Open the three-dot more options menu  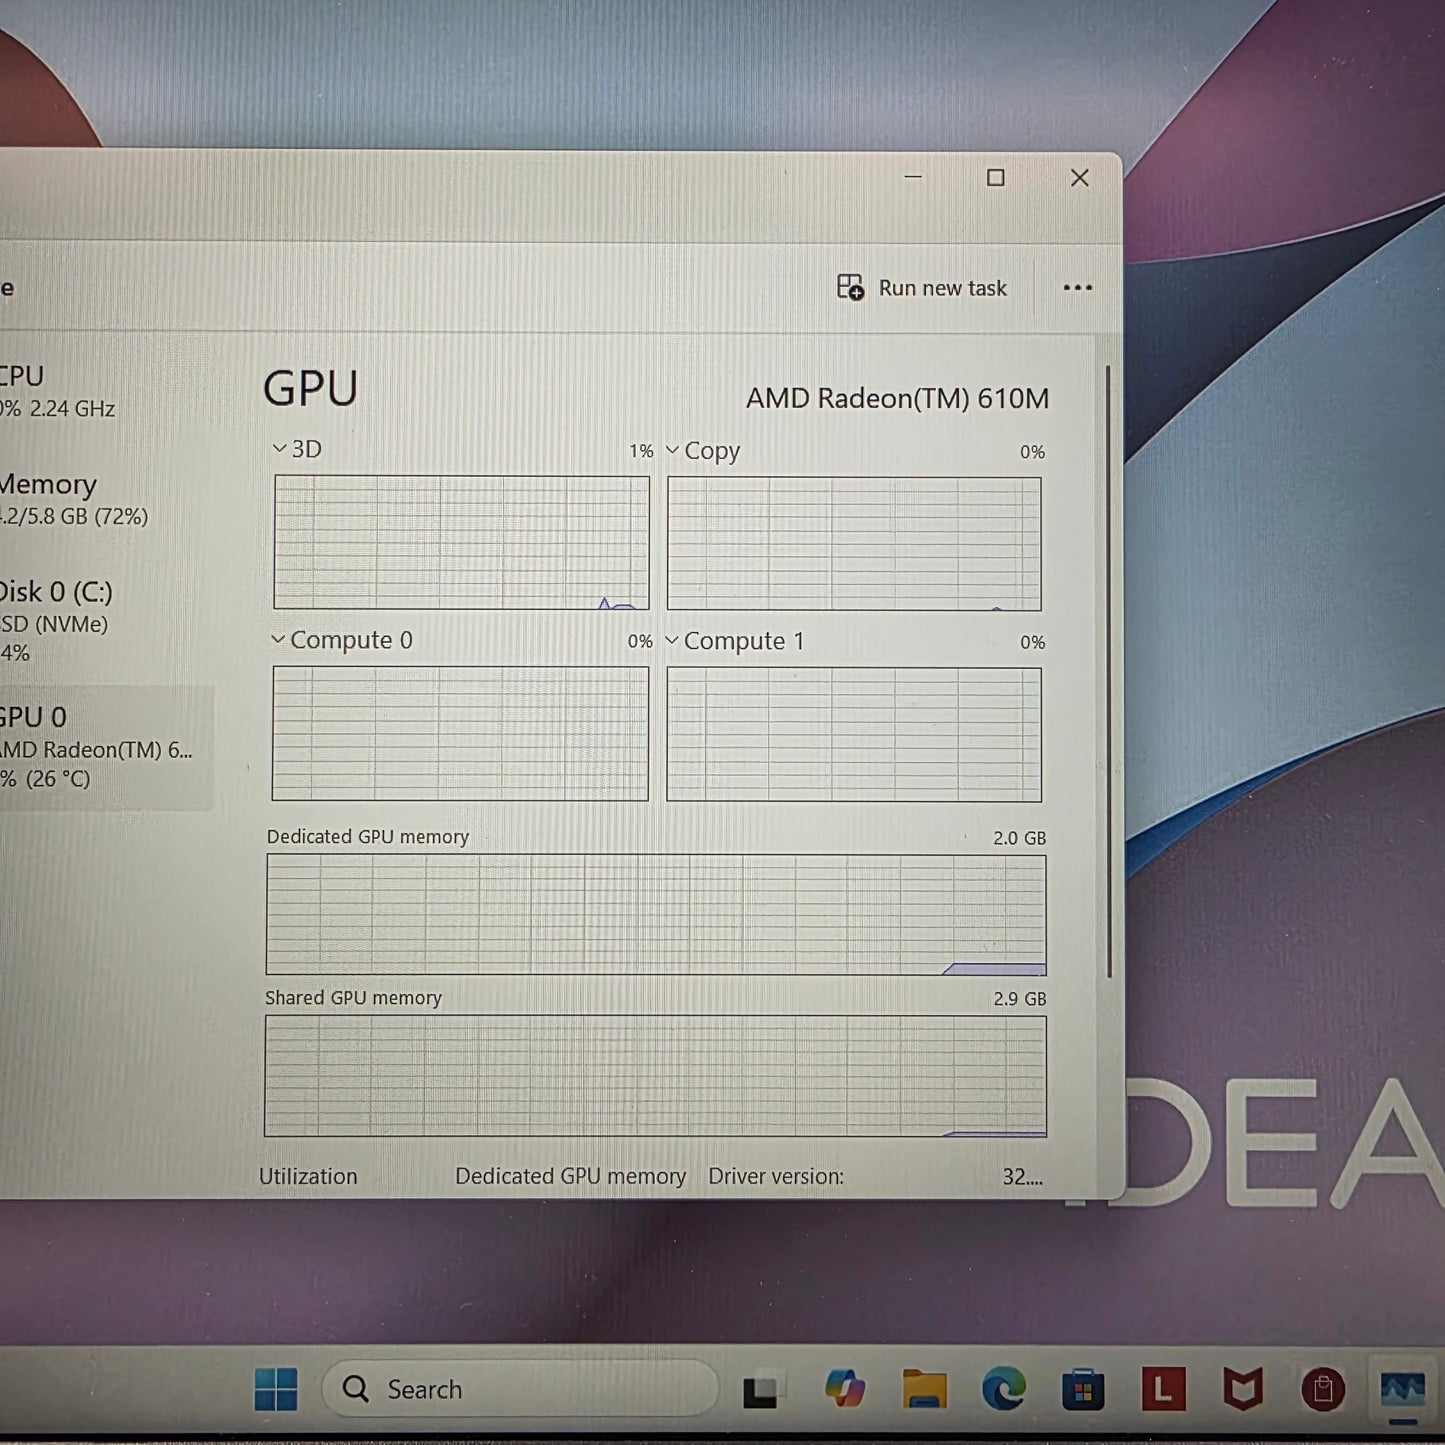tap(1077, 288)
